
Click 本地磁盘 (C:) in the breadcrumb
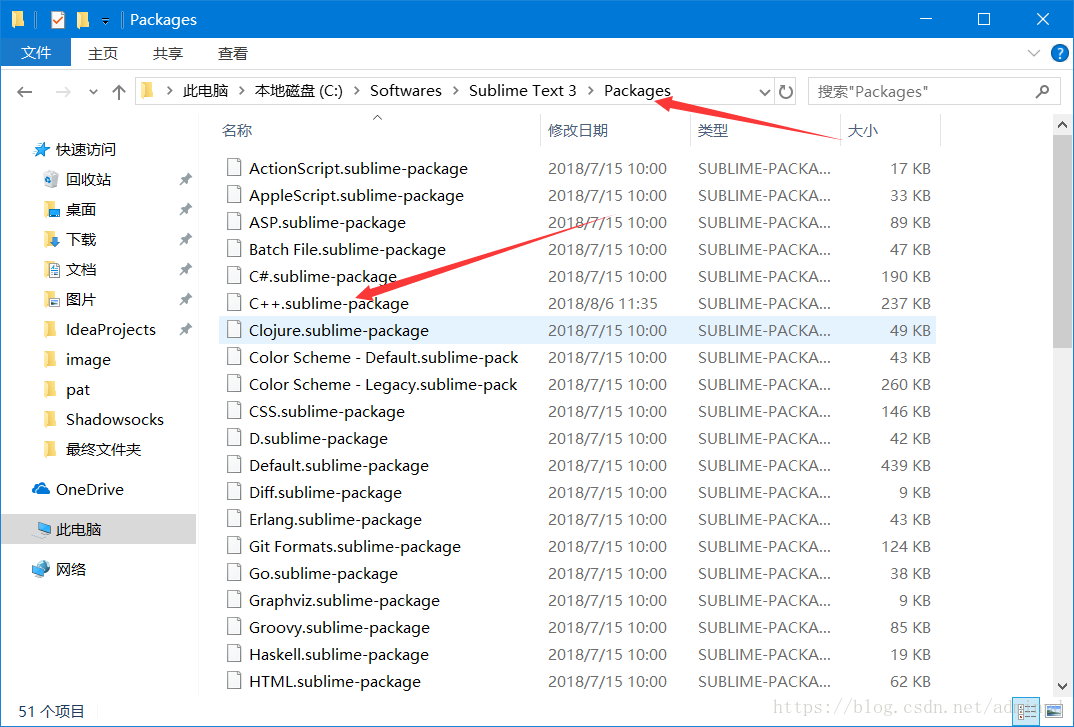tap(299, 91)
